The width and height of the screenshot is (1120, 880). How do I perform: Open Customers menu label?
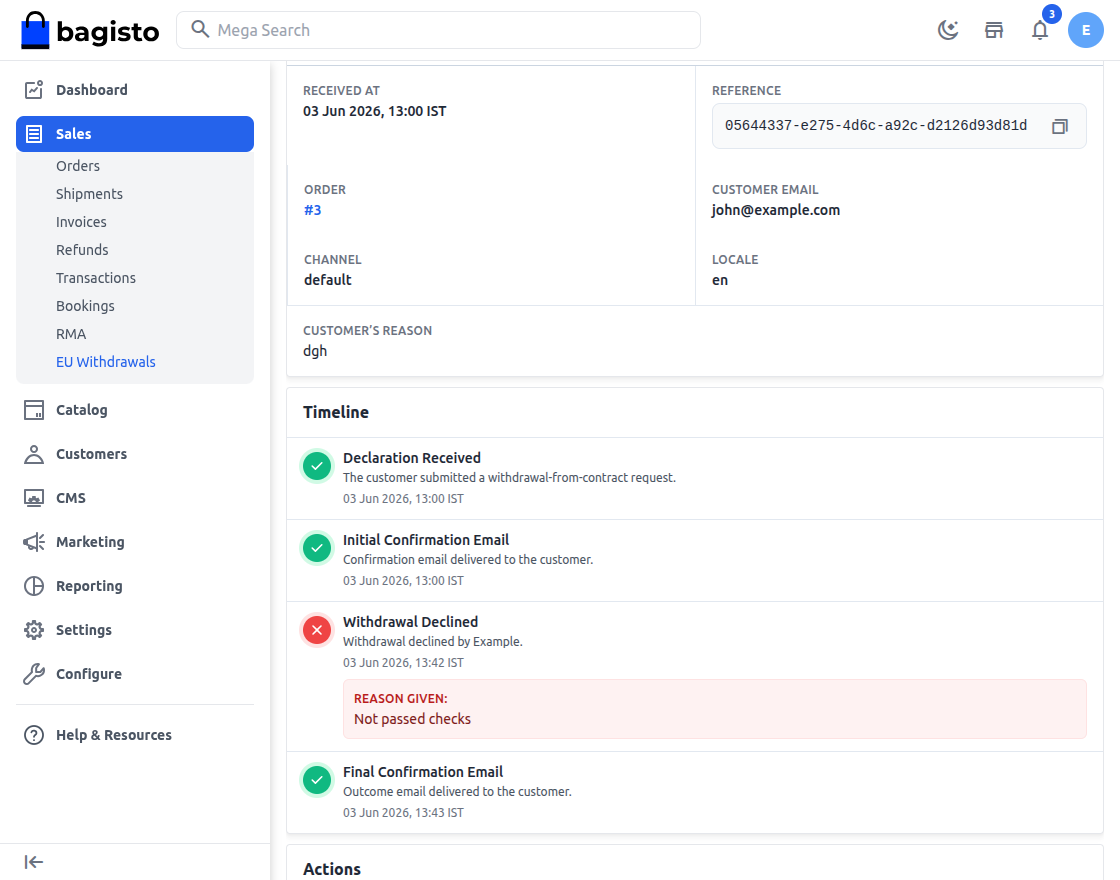[91, 454]
